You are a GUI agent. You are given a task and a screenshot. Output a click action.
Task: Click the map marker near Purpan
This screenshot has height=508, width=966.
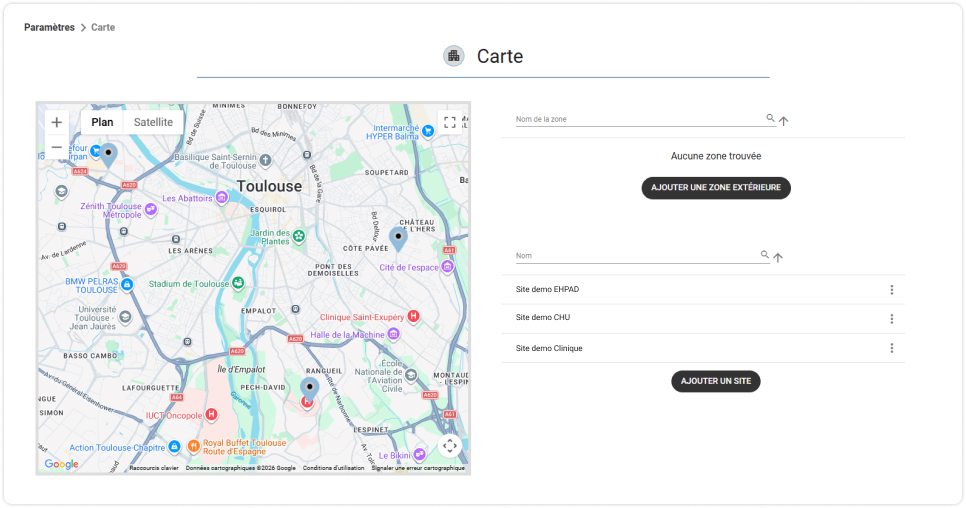108,156
